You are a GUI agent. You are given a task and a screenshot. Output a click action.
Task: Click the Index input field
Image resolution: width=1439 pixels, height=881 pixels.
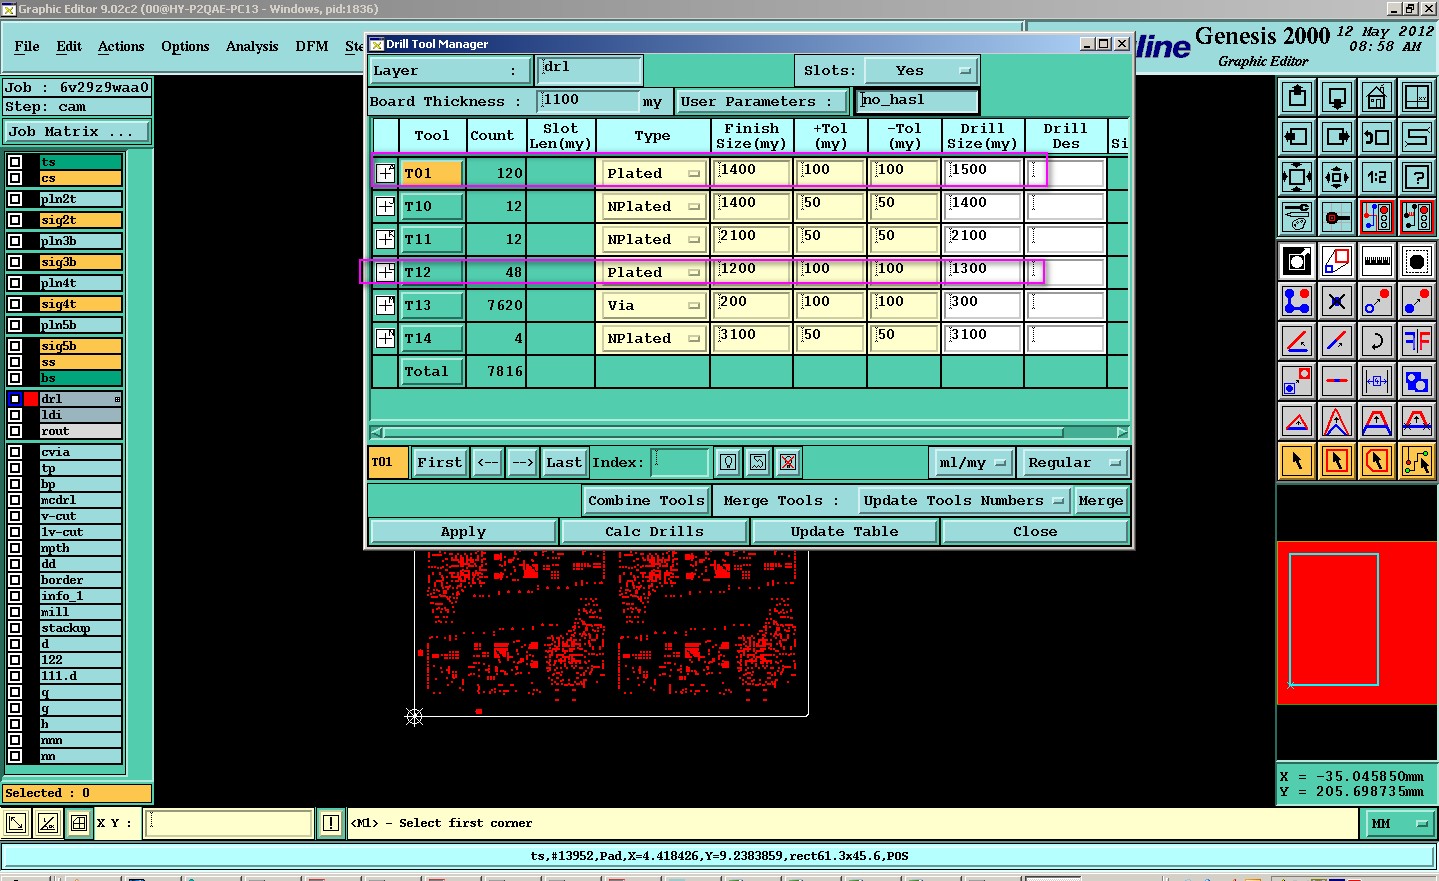(680, 462)
